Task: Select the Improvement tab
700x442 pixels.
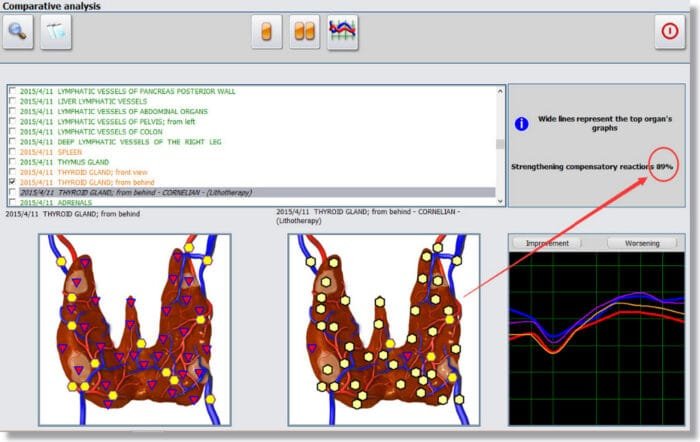Action: pyautogui.click(x=547, y=243)
